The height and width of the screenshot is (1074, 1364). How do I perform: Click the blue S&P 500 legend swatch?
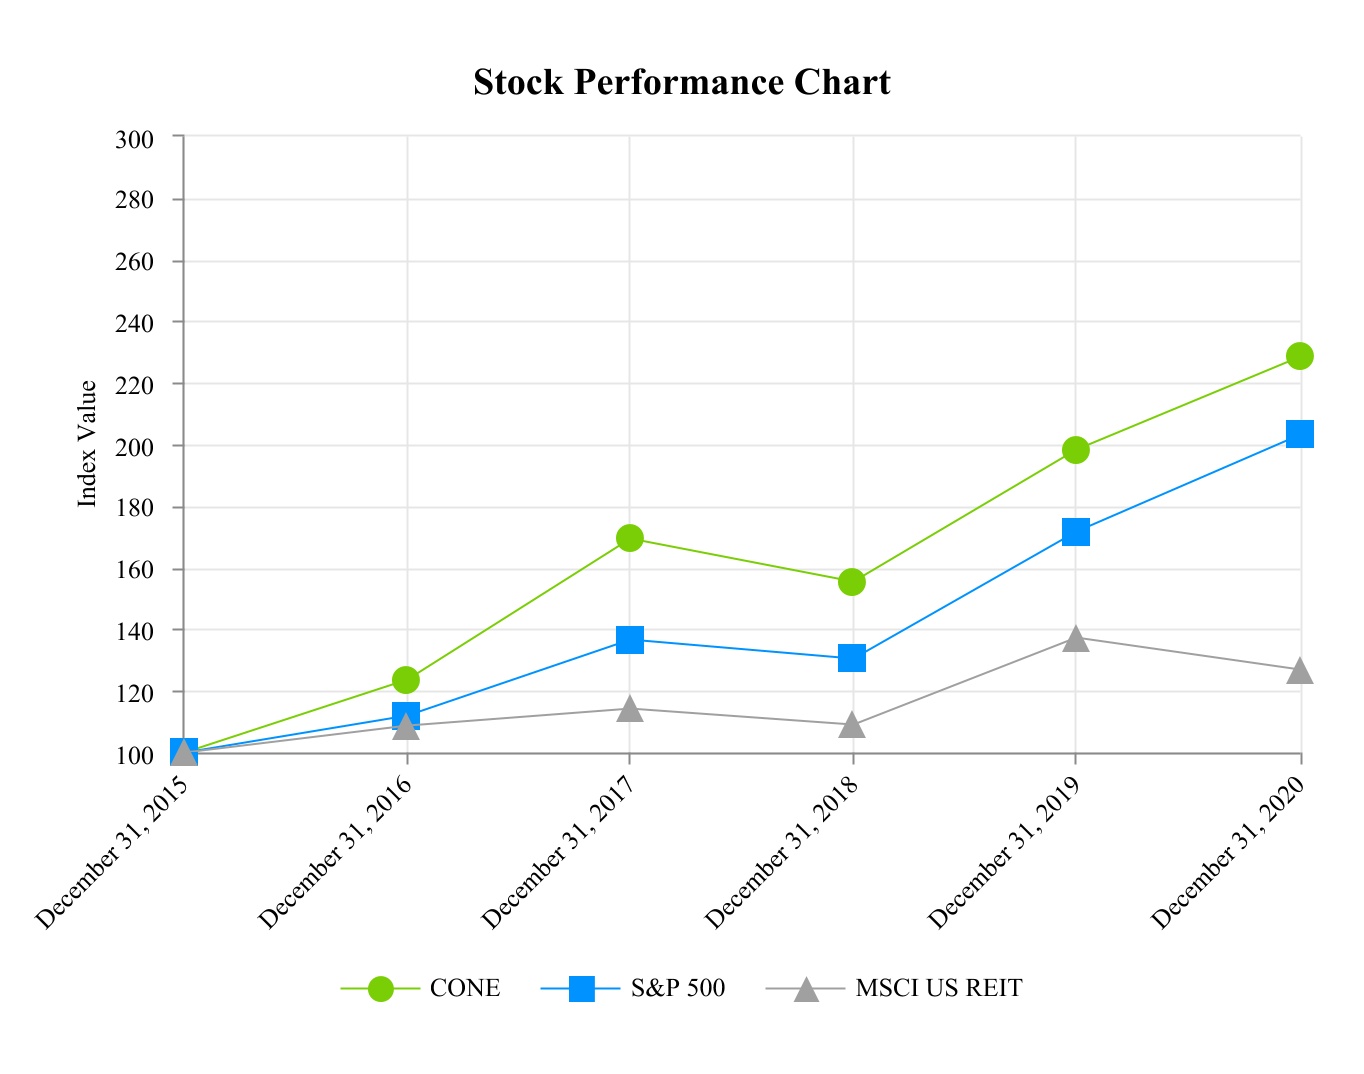click(581, 989)
